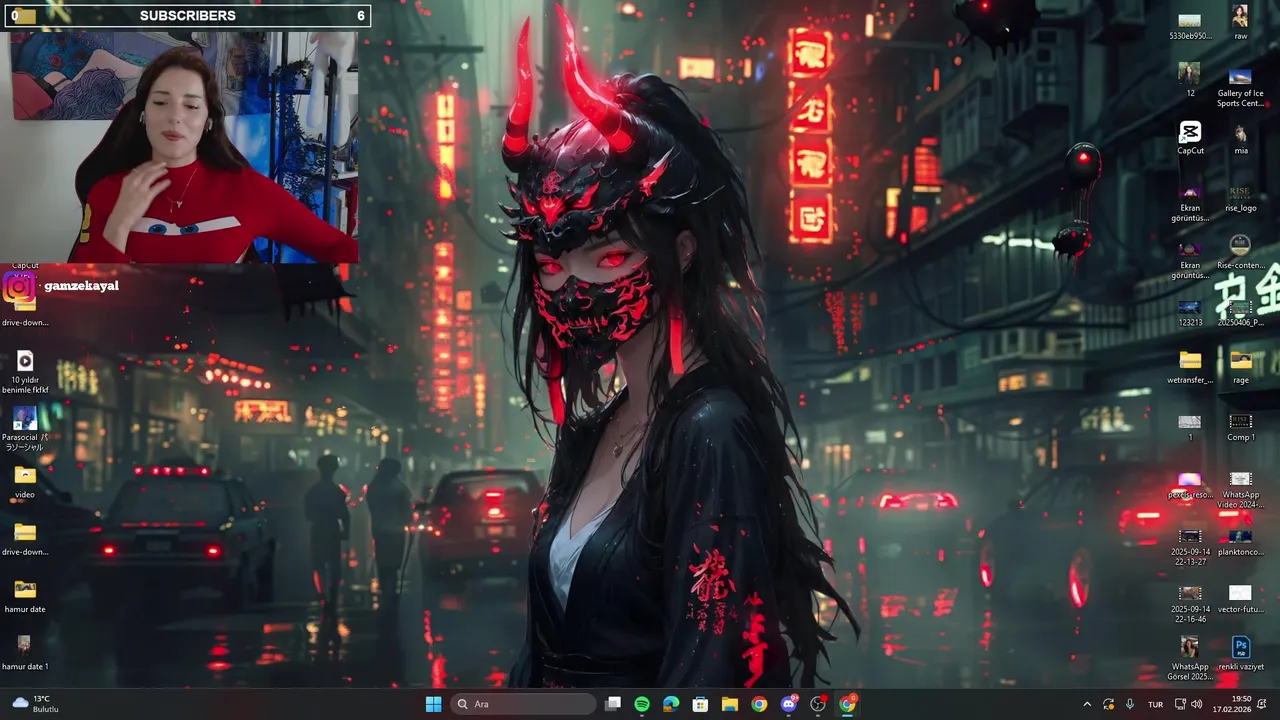Image resolution: width=1280 pixels, height=720 pixels.
Task: Select the 'hamur date 1' desktop file
Action: 25,653
